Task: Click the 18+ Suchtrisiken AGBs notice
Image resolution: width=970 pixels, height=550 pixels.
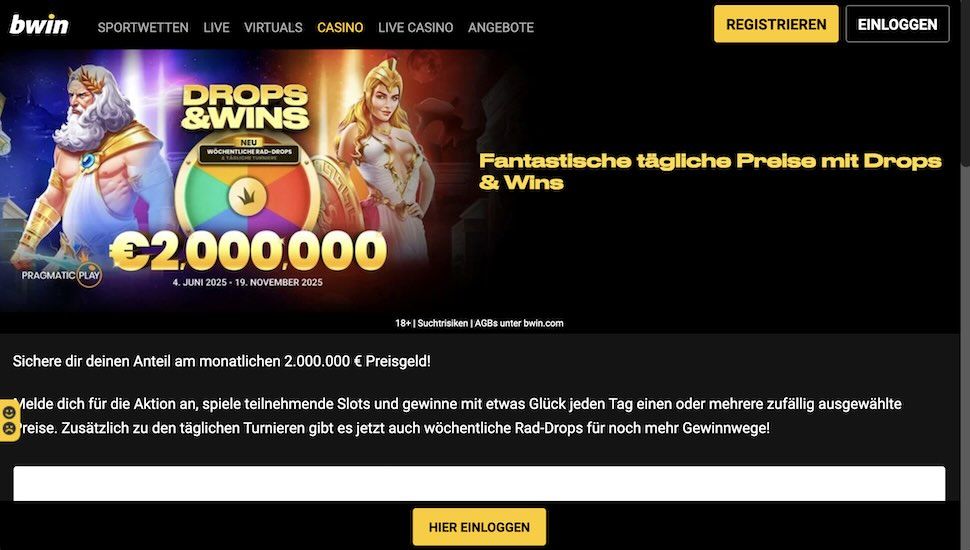Action: 479,323
